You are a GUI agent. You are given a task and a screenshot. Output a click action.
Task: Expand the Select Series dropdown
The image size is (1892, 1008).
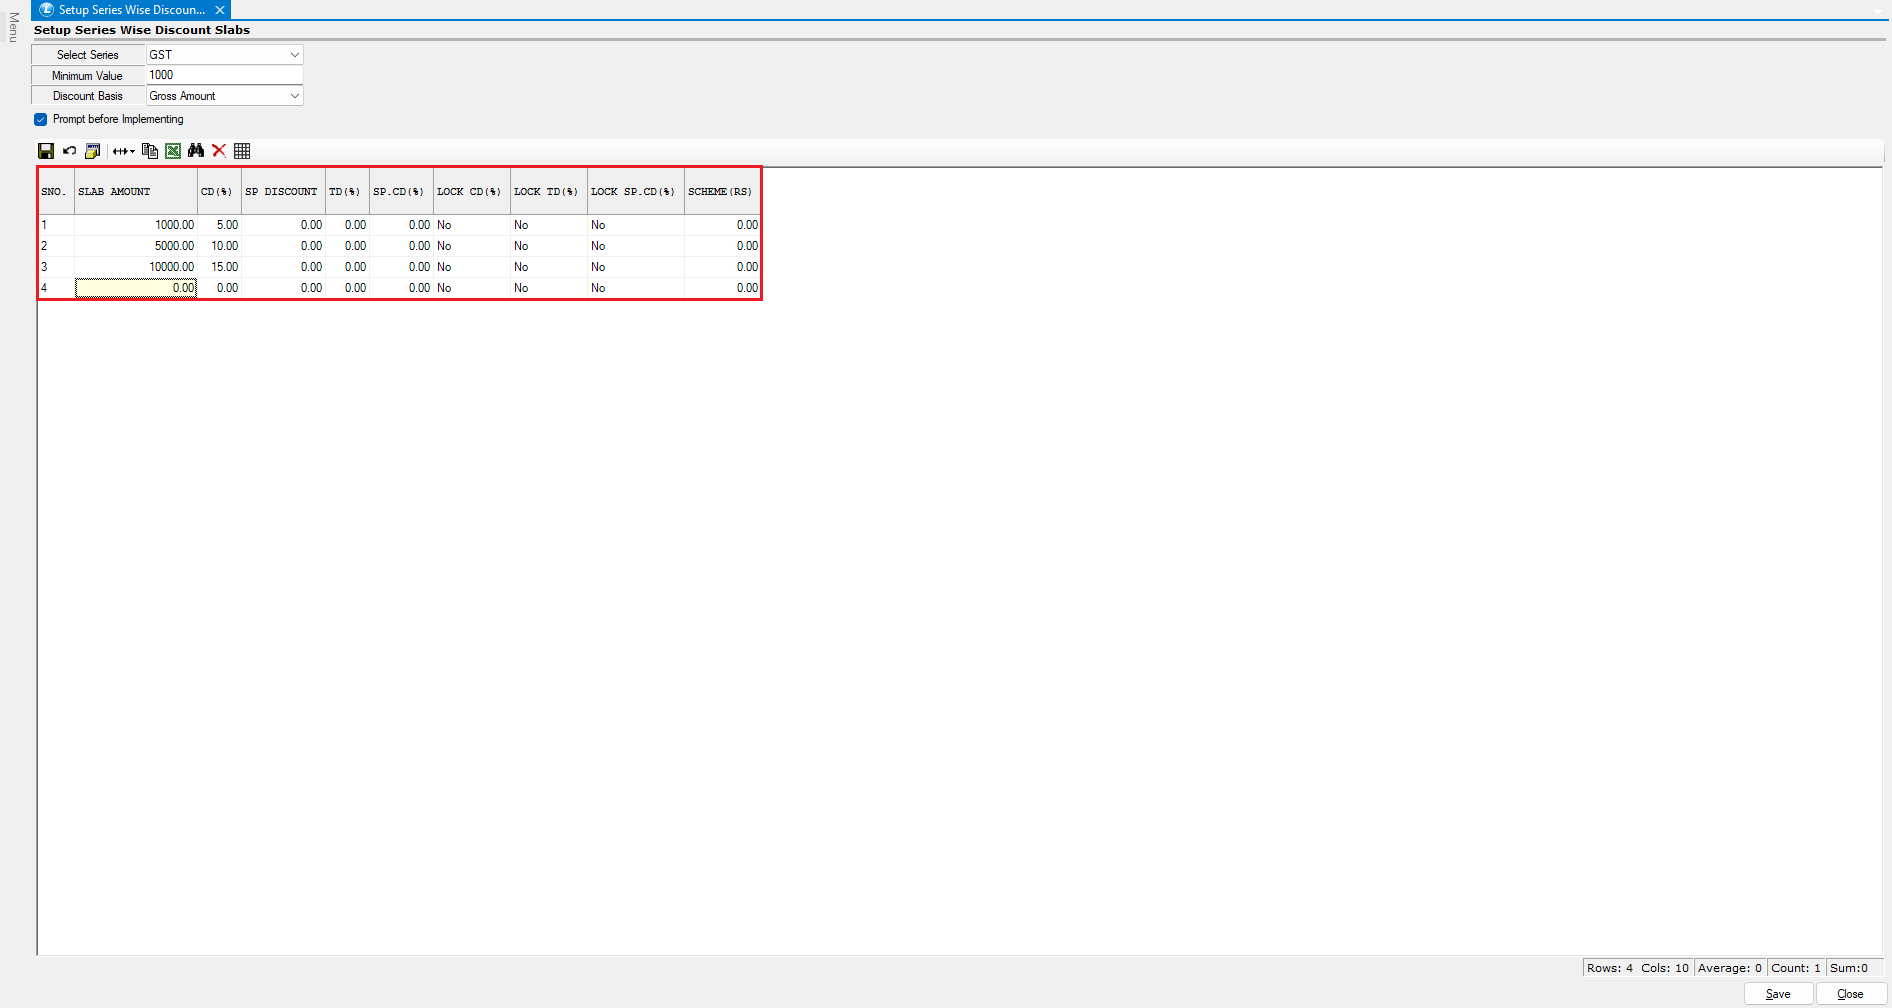(294, 55)
